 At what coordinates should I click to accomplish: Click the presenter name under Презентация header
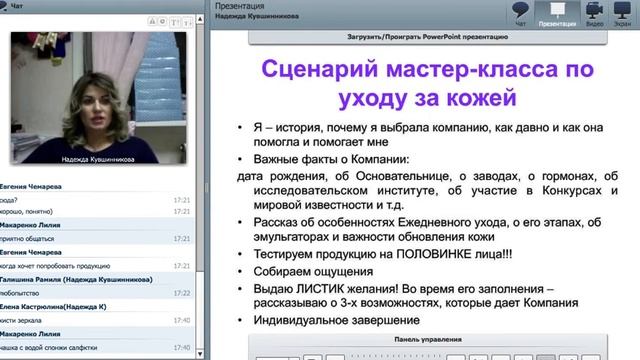coord(257,16)
